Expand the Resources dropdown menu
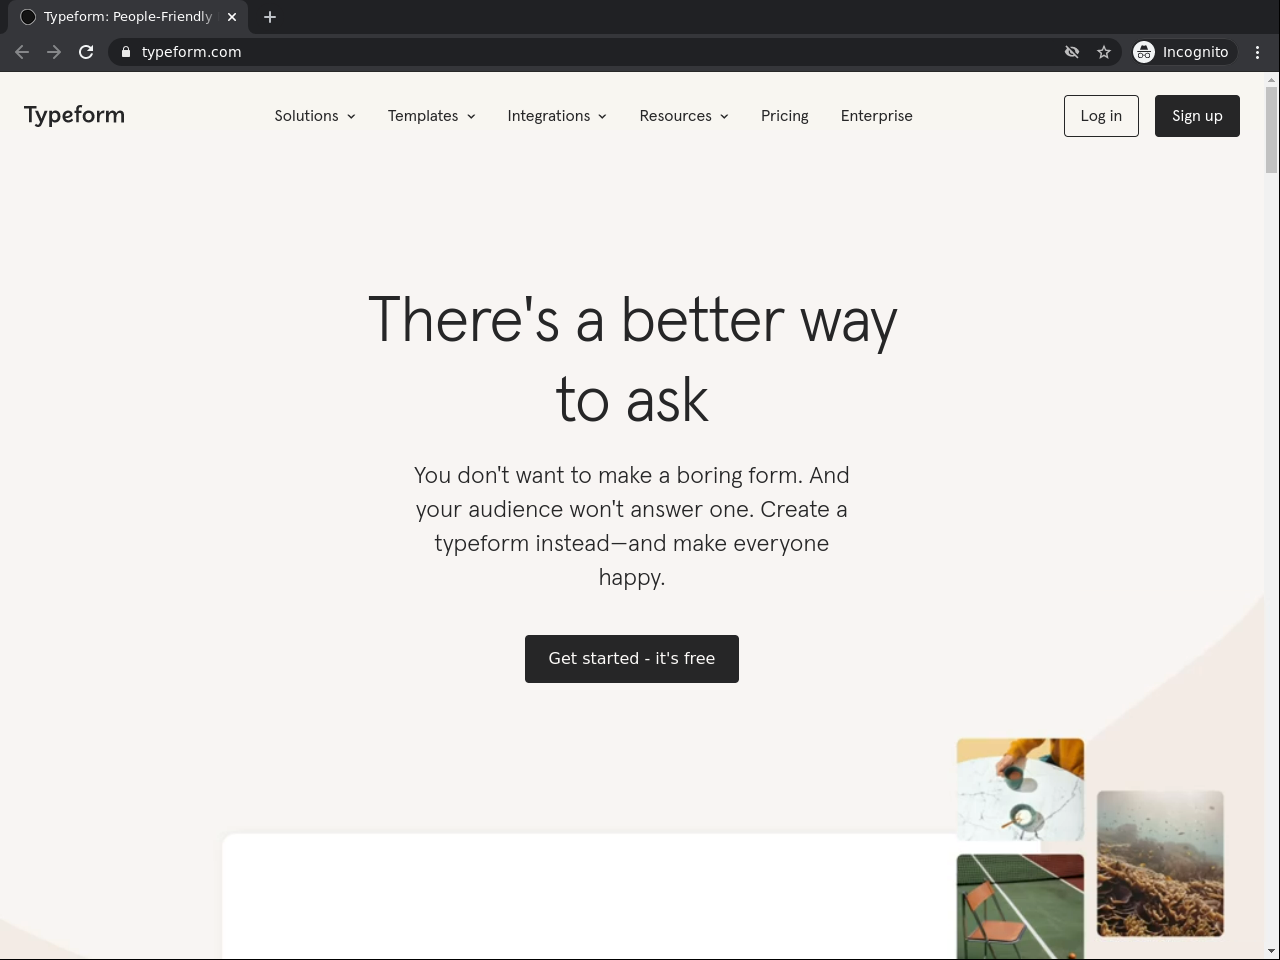 pos(684,116)
